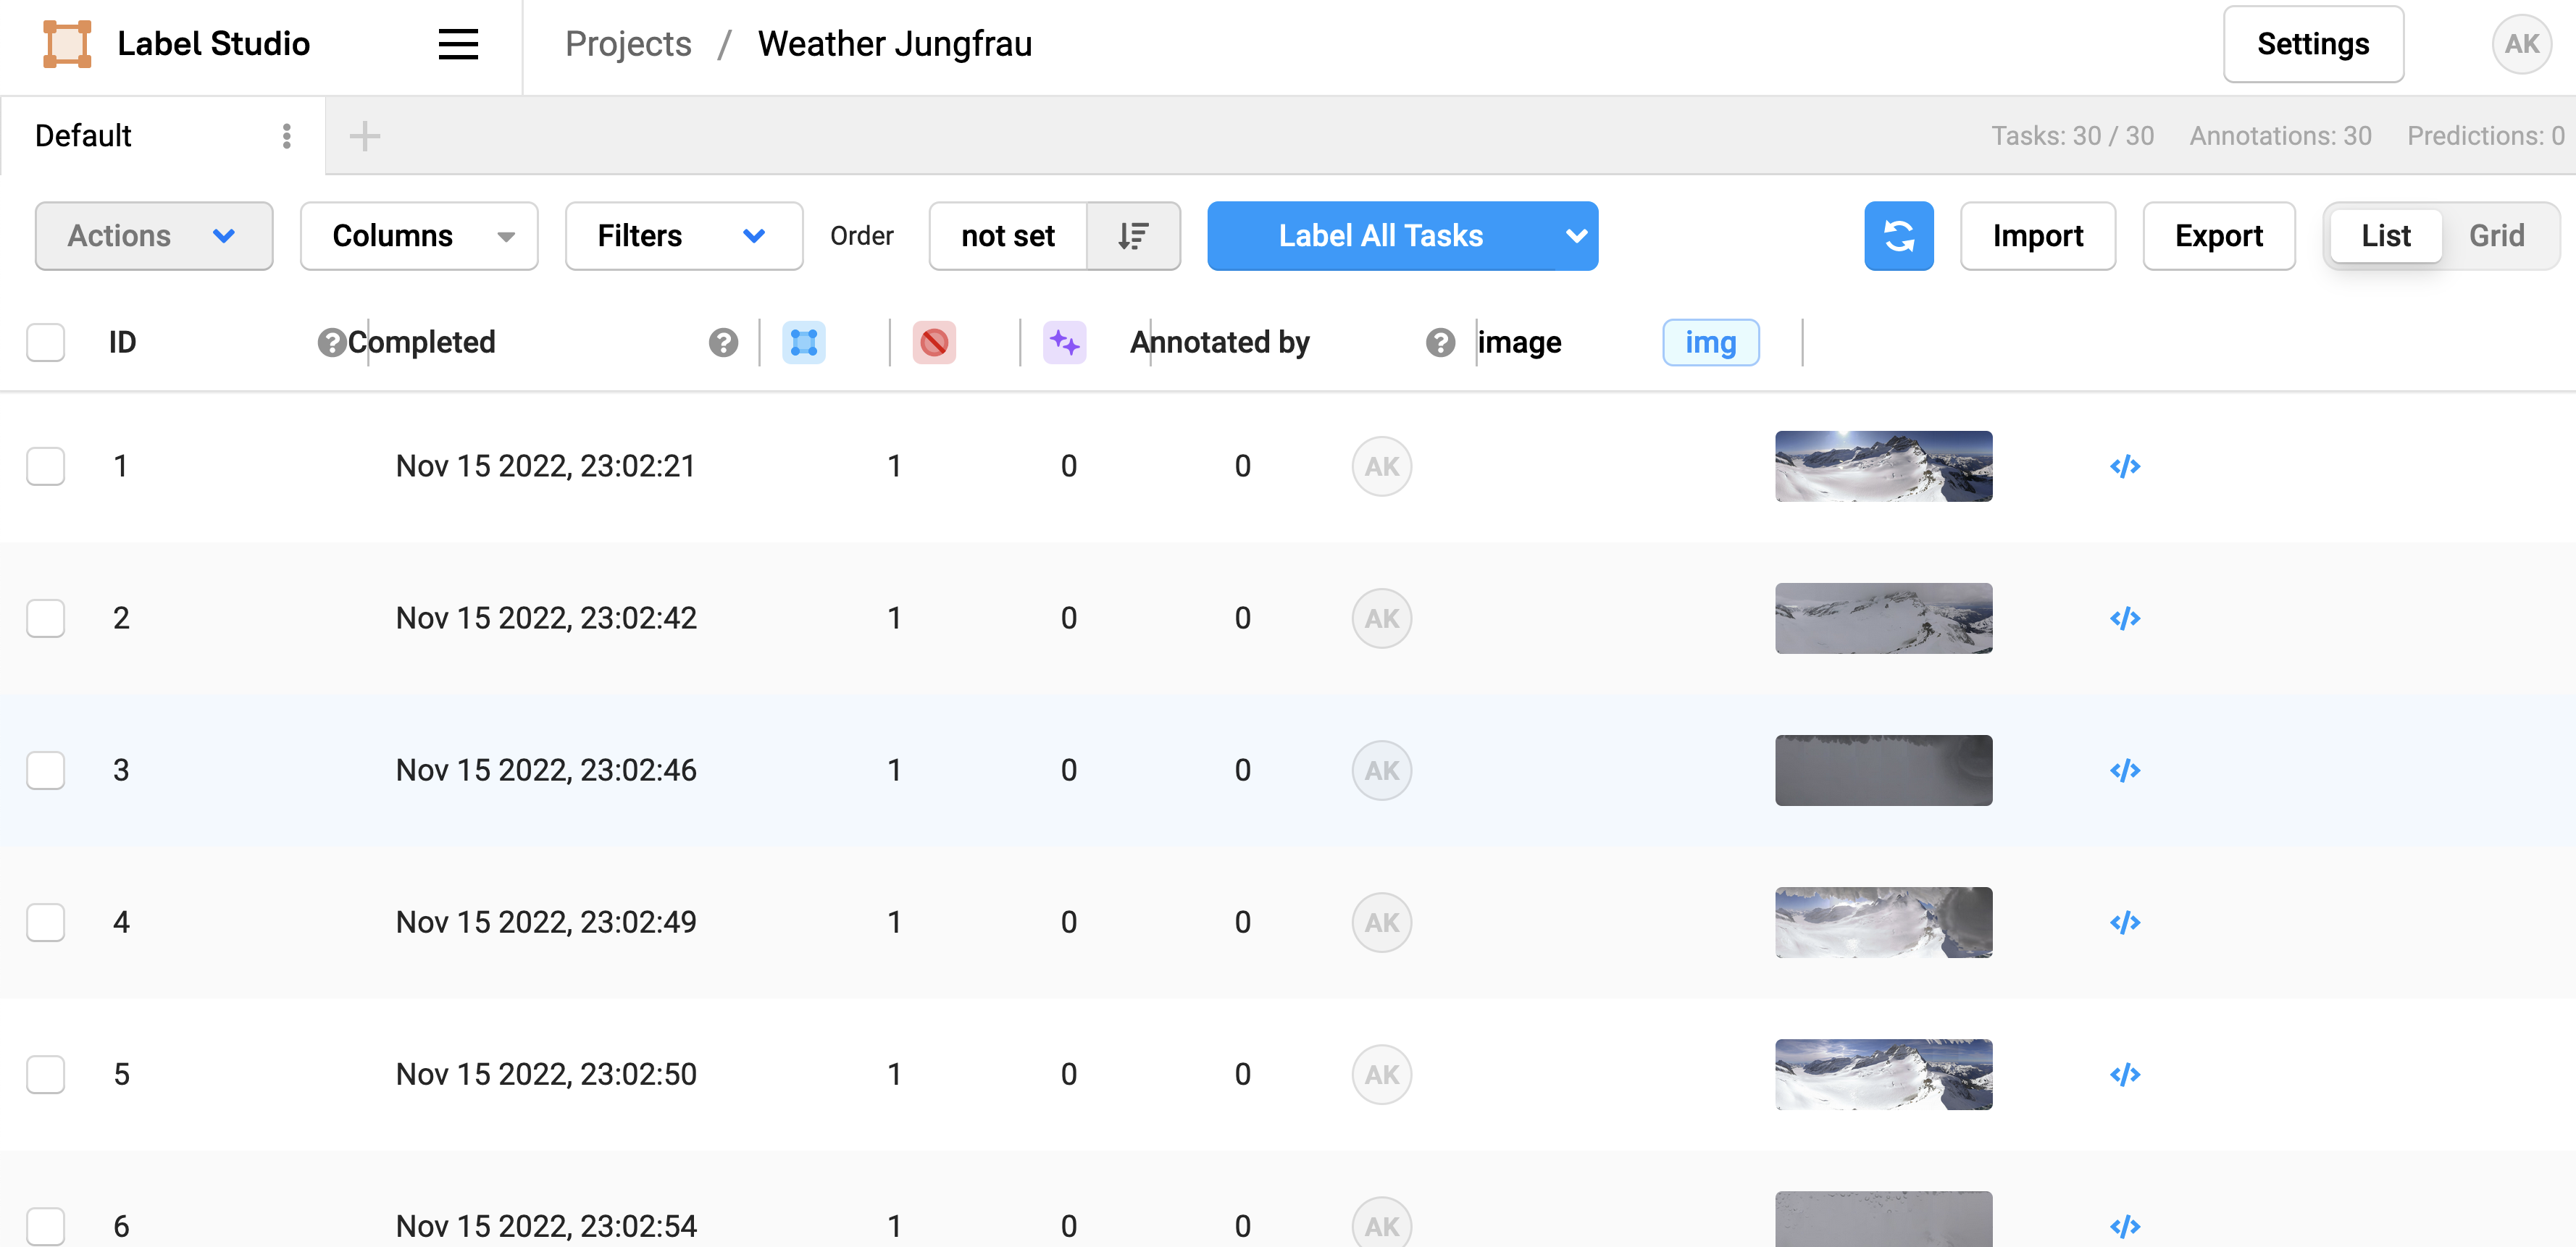The image size is (2576, 1247).
Task: Show source code for task 4
Action: tap(2125, 923)
